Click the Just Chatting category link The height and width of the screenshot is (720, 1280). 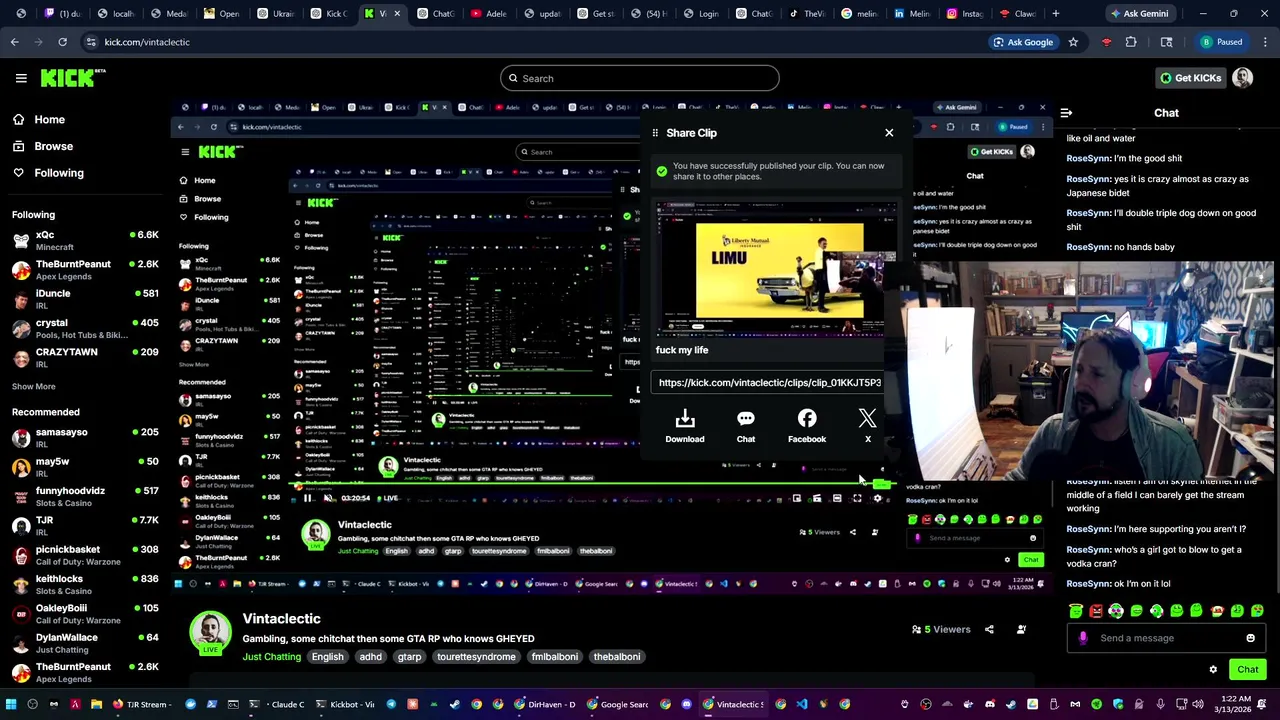tap(271, 657)
